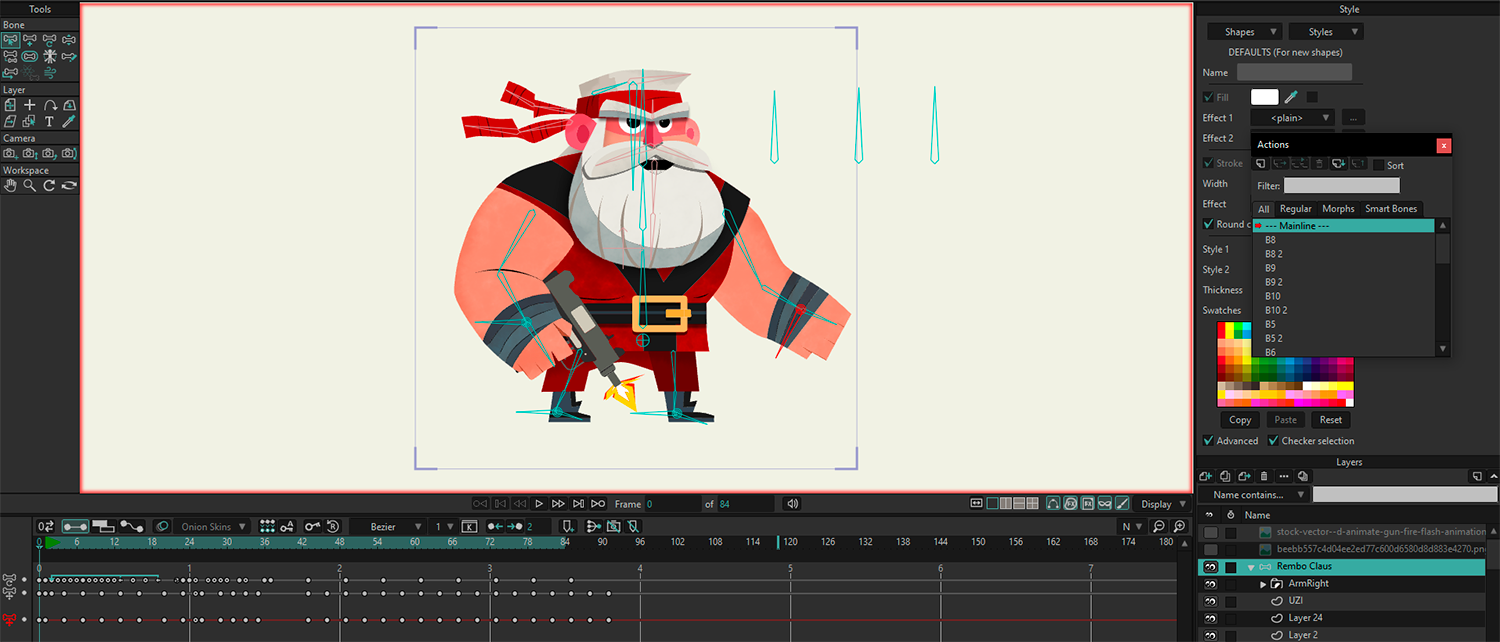This screenshot has width=1500, height=642.
Task: Choose the Pan Workspace hand tool
Action: coord(10,185)
